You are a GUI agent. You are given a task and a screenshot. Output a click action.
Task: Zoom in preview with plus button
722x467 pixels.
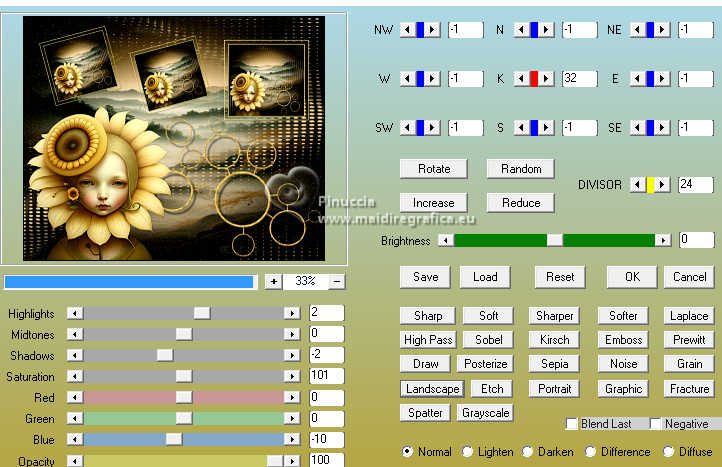[x=274, y=281]
